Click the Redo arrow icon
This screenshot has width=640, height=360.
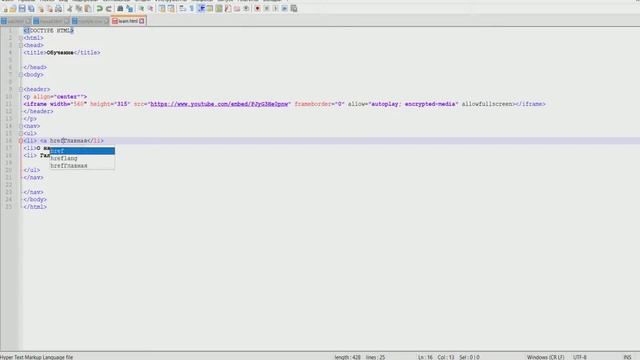109,9
